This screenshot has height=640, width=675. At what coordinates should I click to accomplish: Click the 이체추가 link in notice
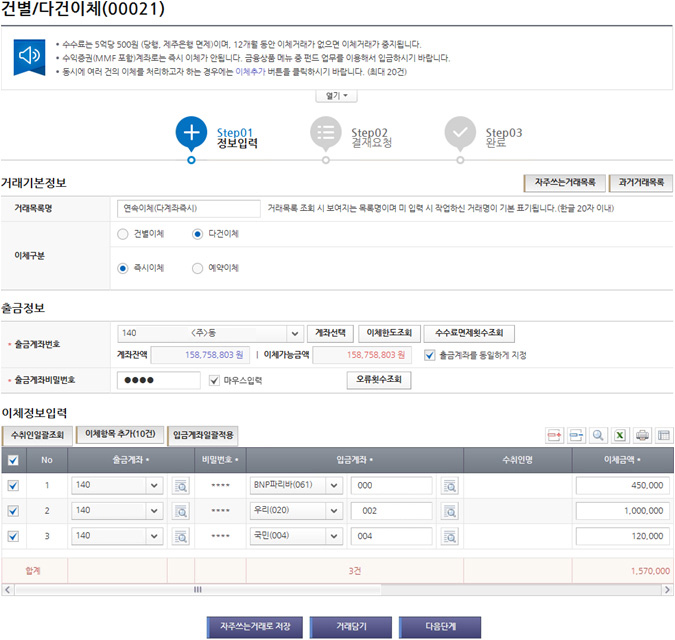pyautogui.click(x=250, y=71)
